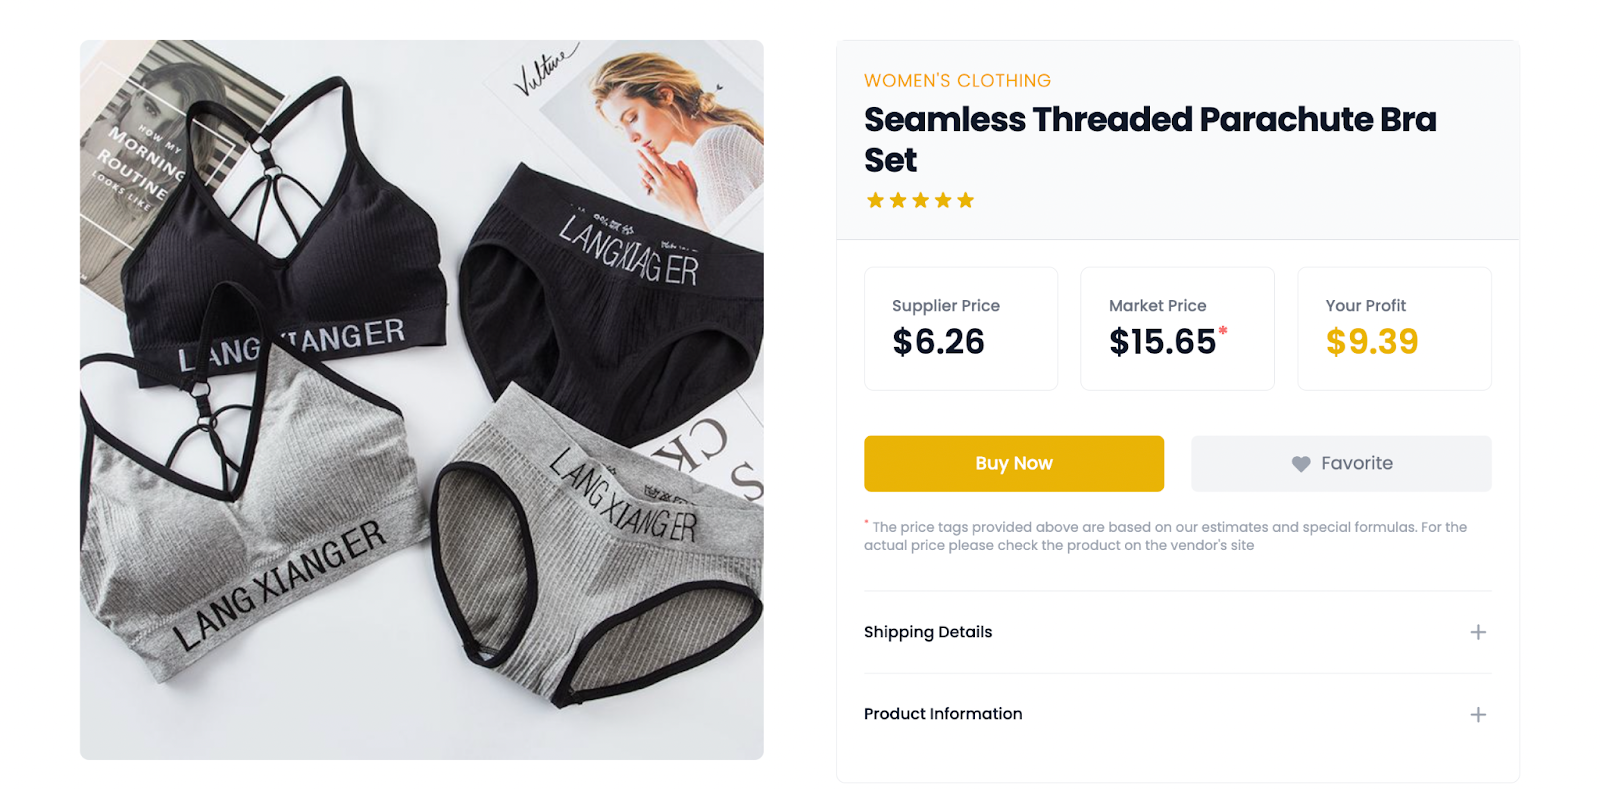Add product to favorites with the Favorite button
The height and width of the screenshot is (789, 1600).
coord(1341,463)
